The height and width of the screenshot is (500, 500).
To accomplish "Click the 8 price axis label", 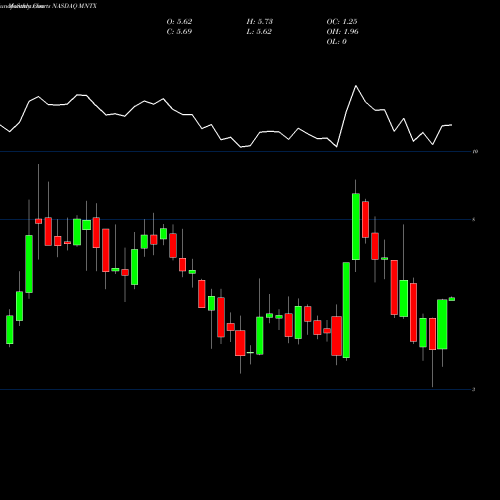I will pos(474,219).
